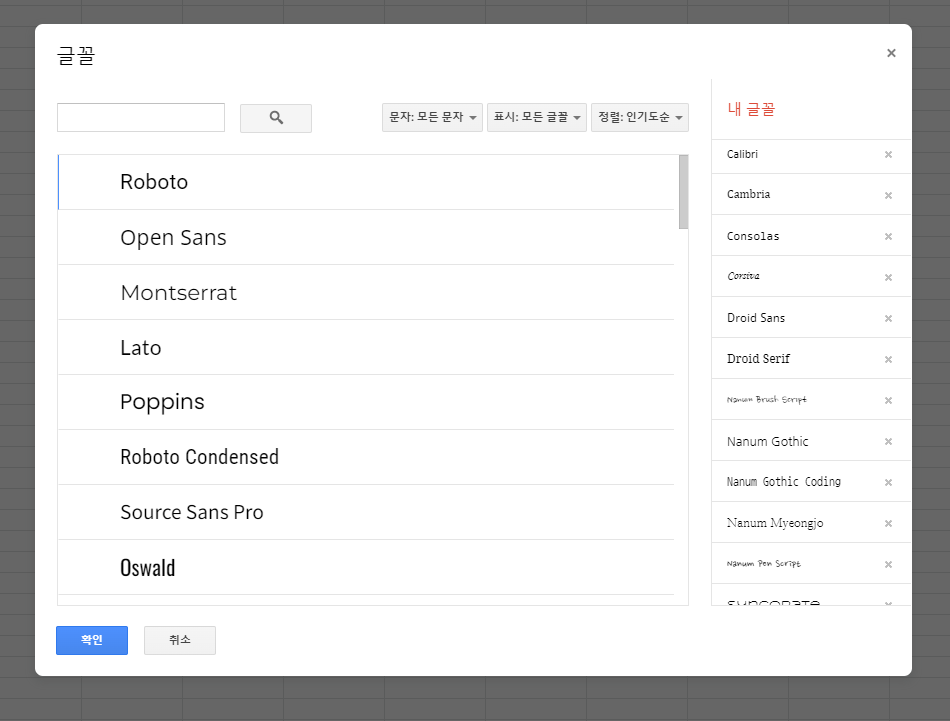Remove Consolas from my fonts
The width and height of the screenshot is (950, 721).
(888, 236)
